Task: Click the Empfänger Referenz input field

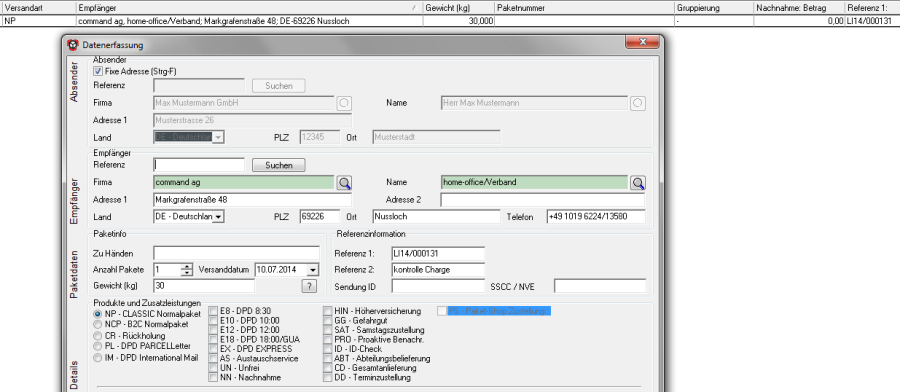Action: tap(199, 165)
